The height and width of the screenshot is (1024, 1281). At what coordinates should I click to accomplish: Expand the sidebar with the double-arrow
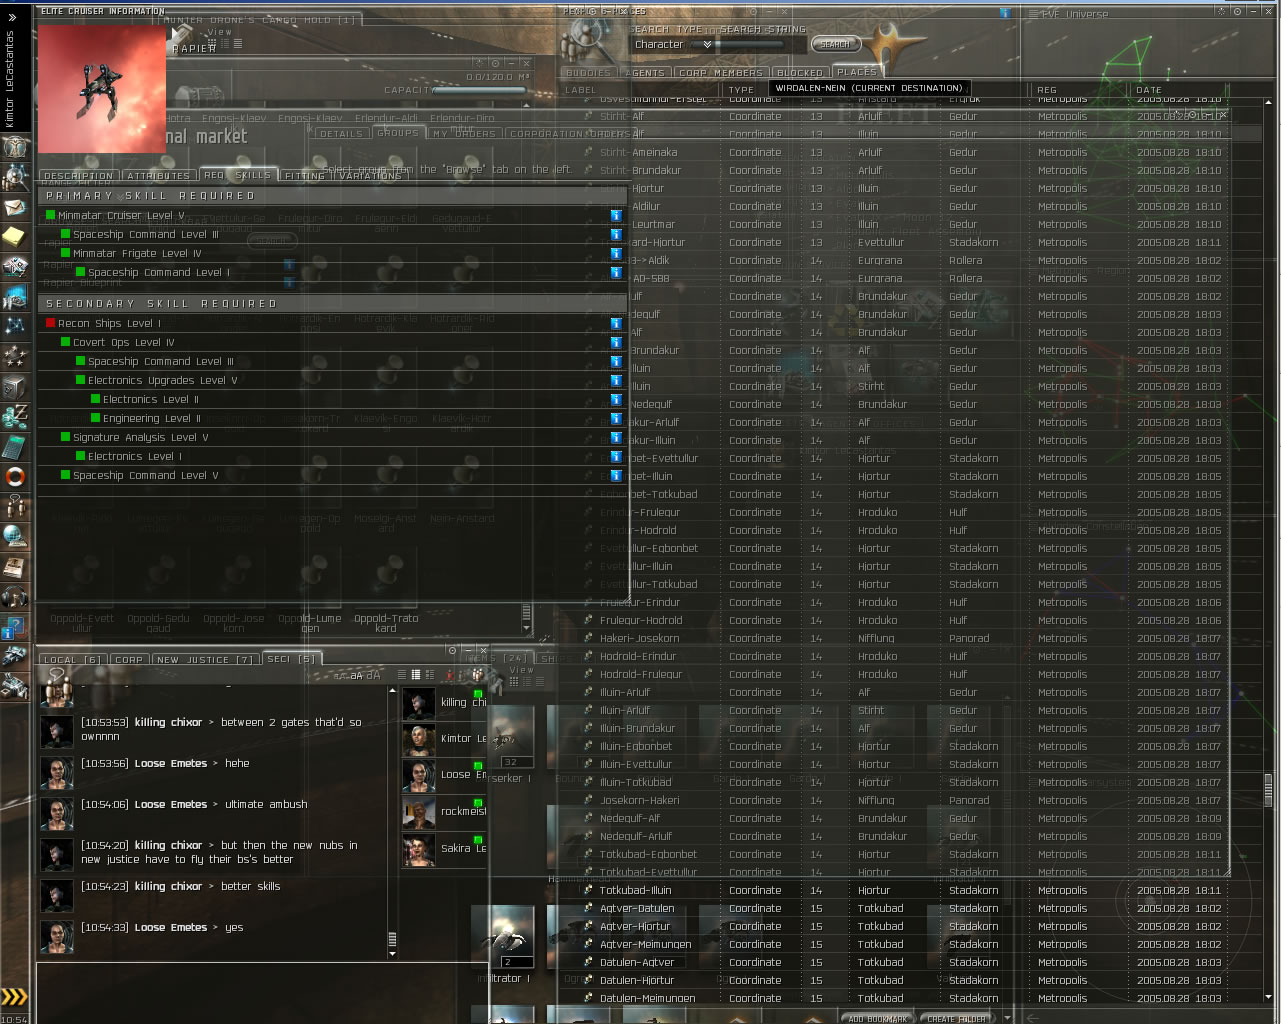[12, 17]
